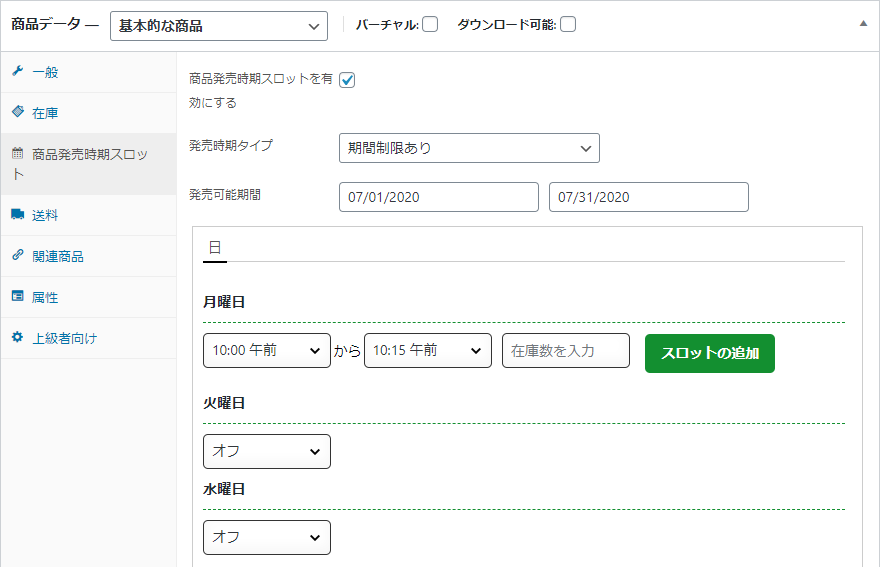Viewport: 880px width, 567px height.
Task: Enable the ダウンロード可能 checkbox
Action: (x=568, y=24)
